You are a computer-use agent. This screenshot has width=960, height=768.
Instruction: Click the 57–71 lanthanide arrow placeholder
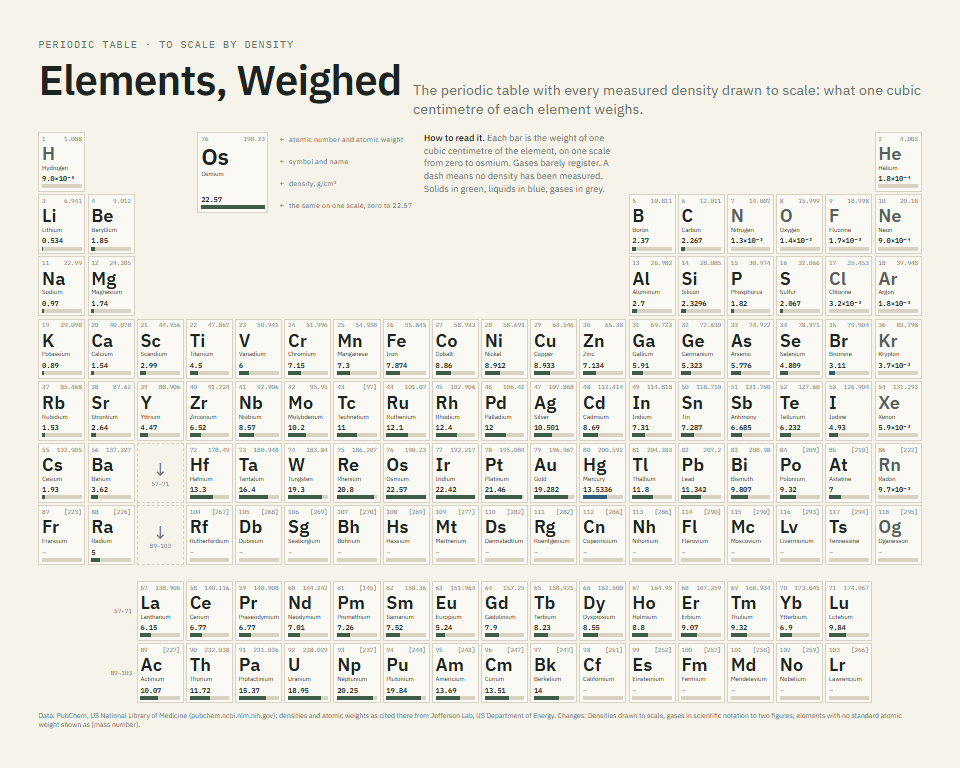(x=160, y=473)
